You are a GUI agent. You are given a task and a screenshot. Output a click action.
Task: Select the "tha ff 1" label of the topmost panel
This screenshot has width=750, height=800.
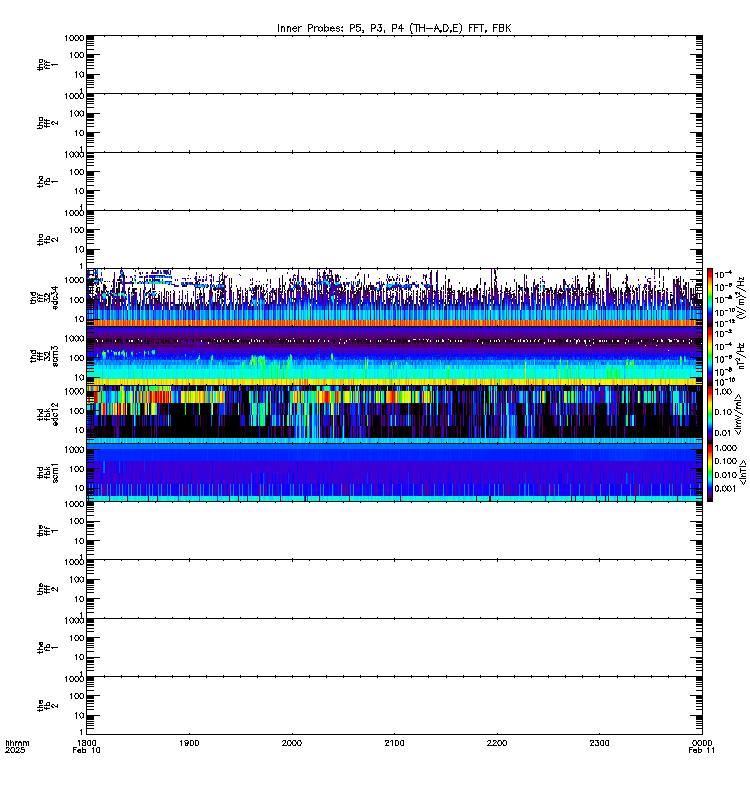[48, 64]
